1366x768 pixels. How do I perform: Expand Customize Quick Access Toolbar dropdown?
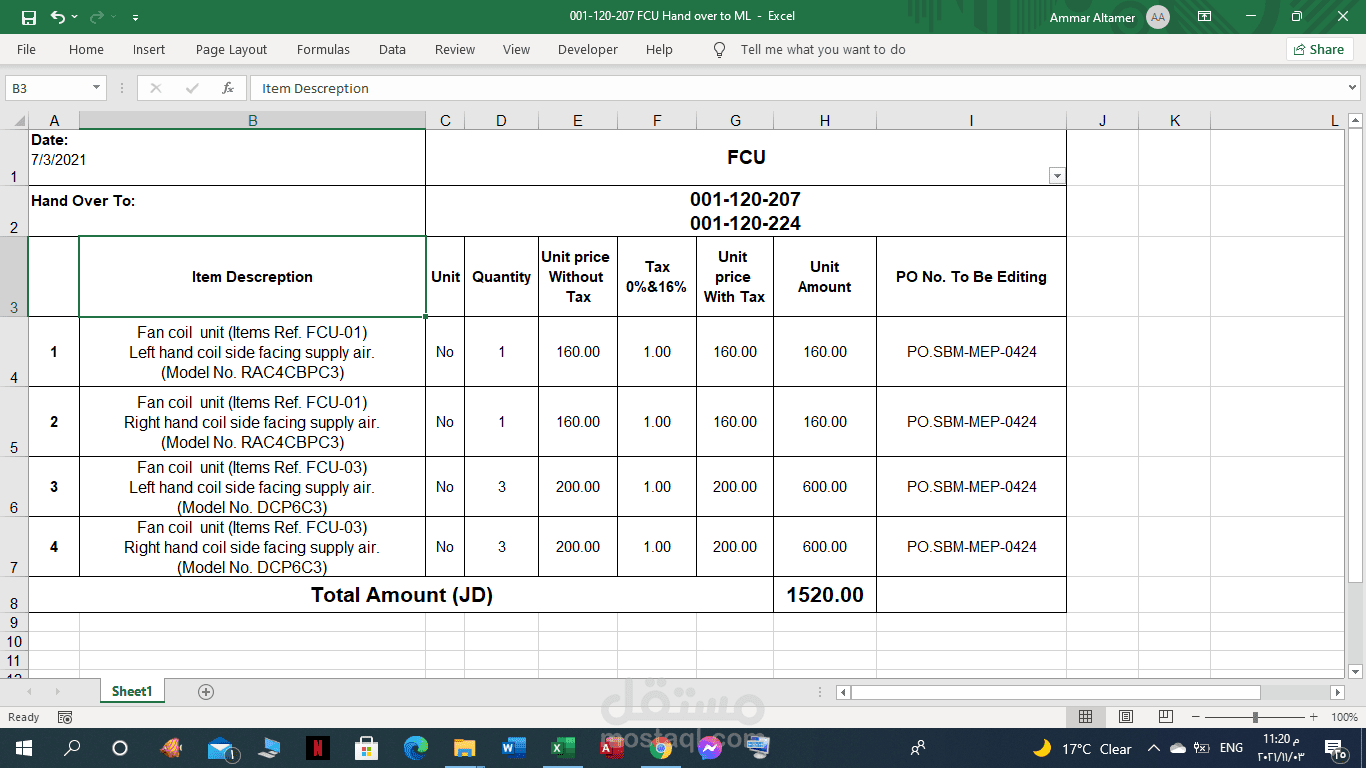click(x=135, y=18)
